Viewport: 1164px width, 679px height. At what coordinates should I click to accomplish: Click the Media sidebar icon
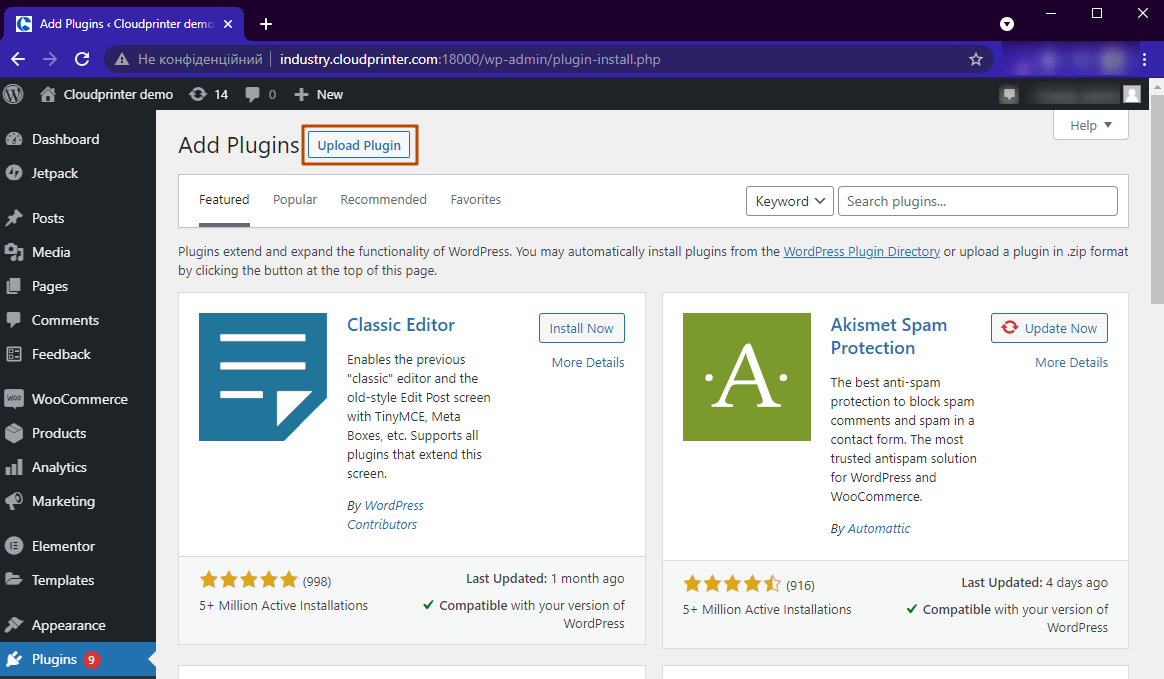pyautogui.click(x=14, y=252)
